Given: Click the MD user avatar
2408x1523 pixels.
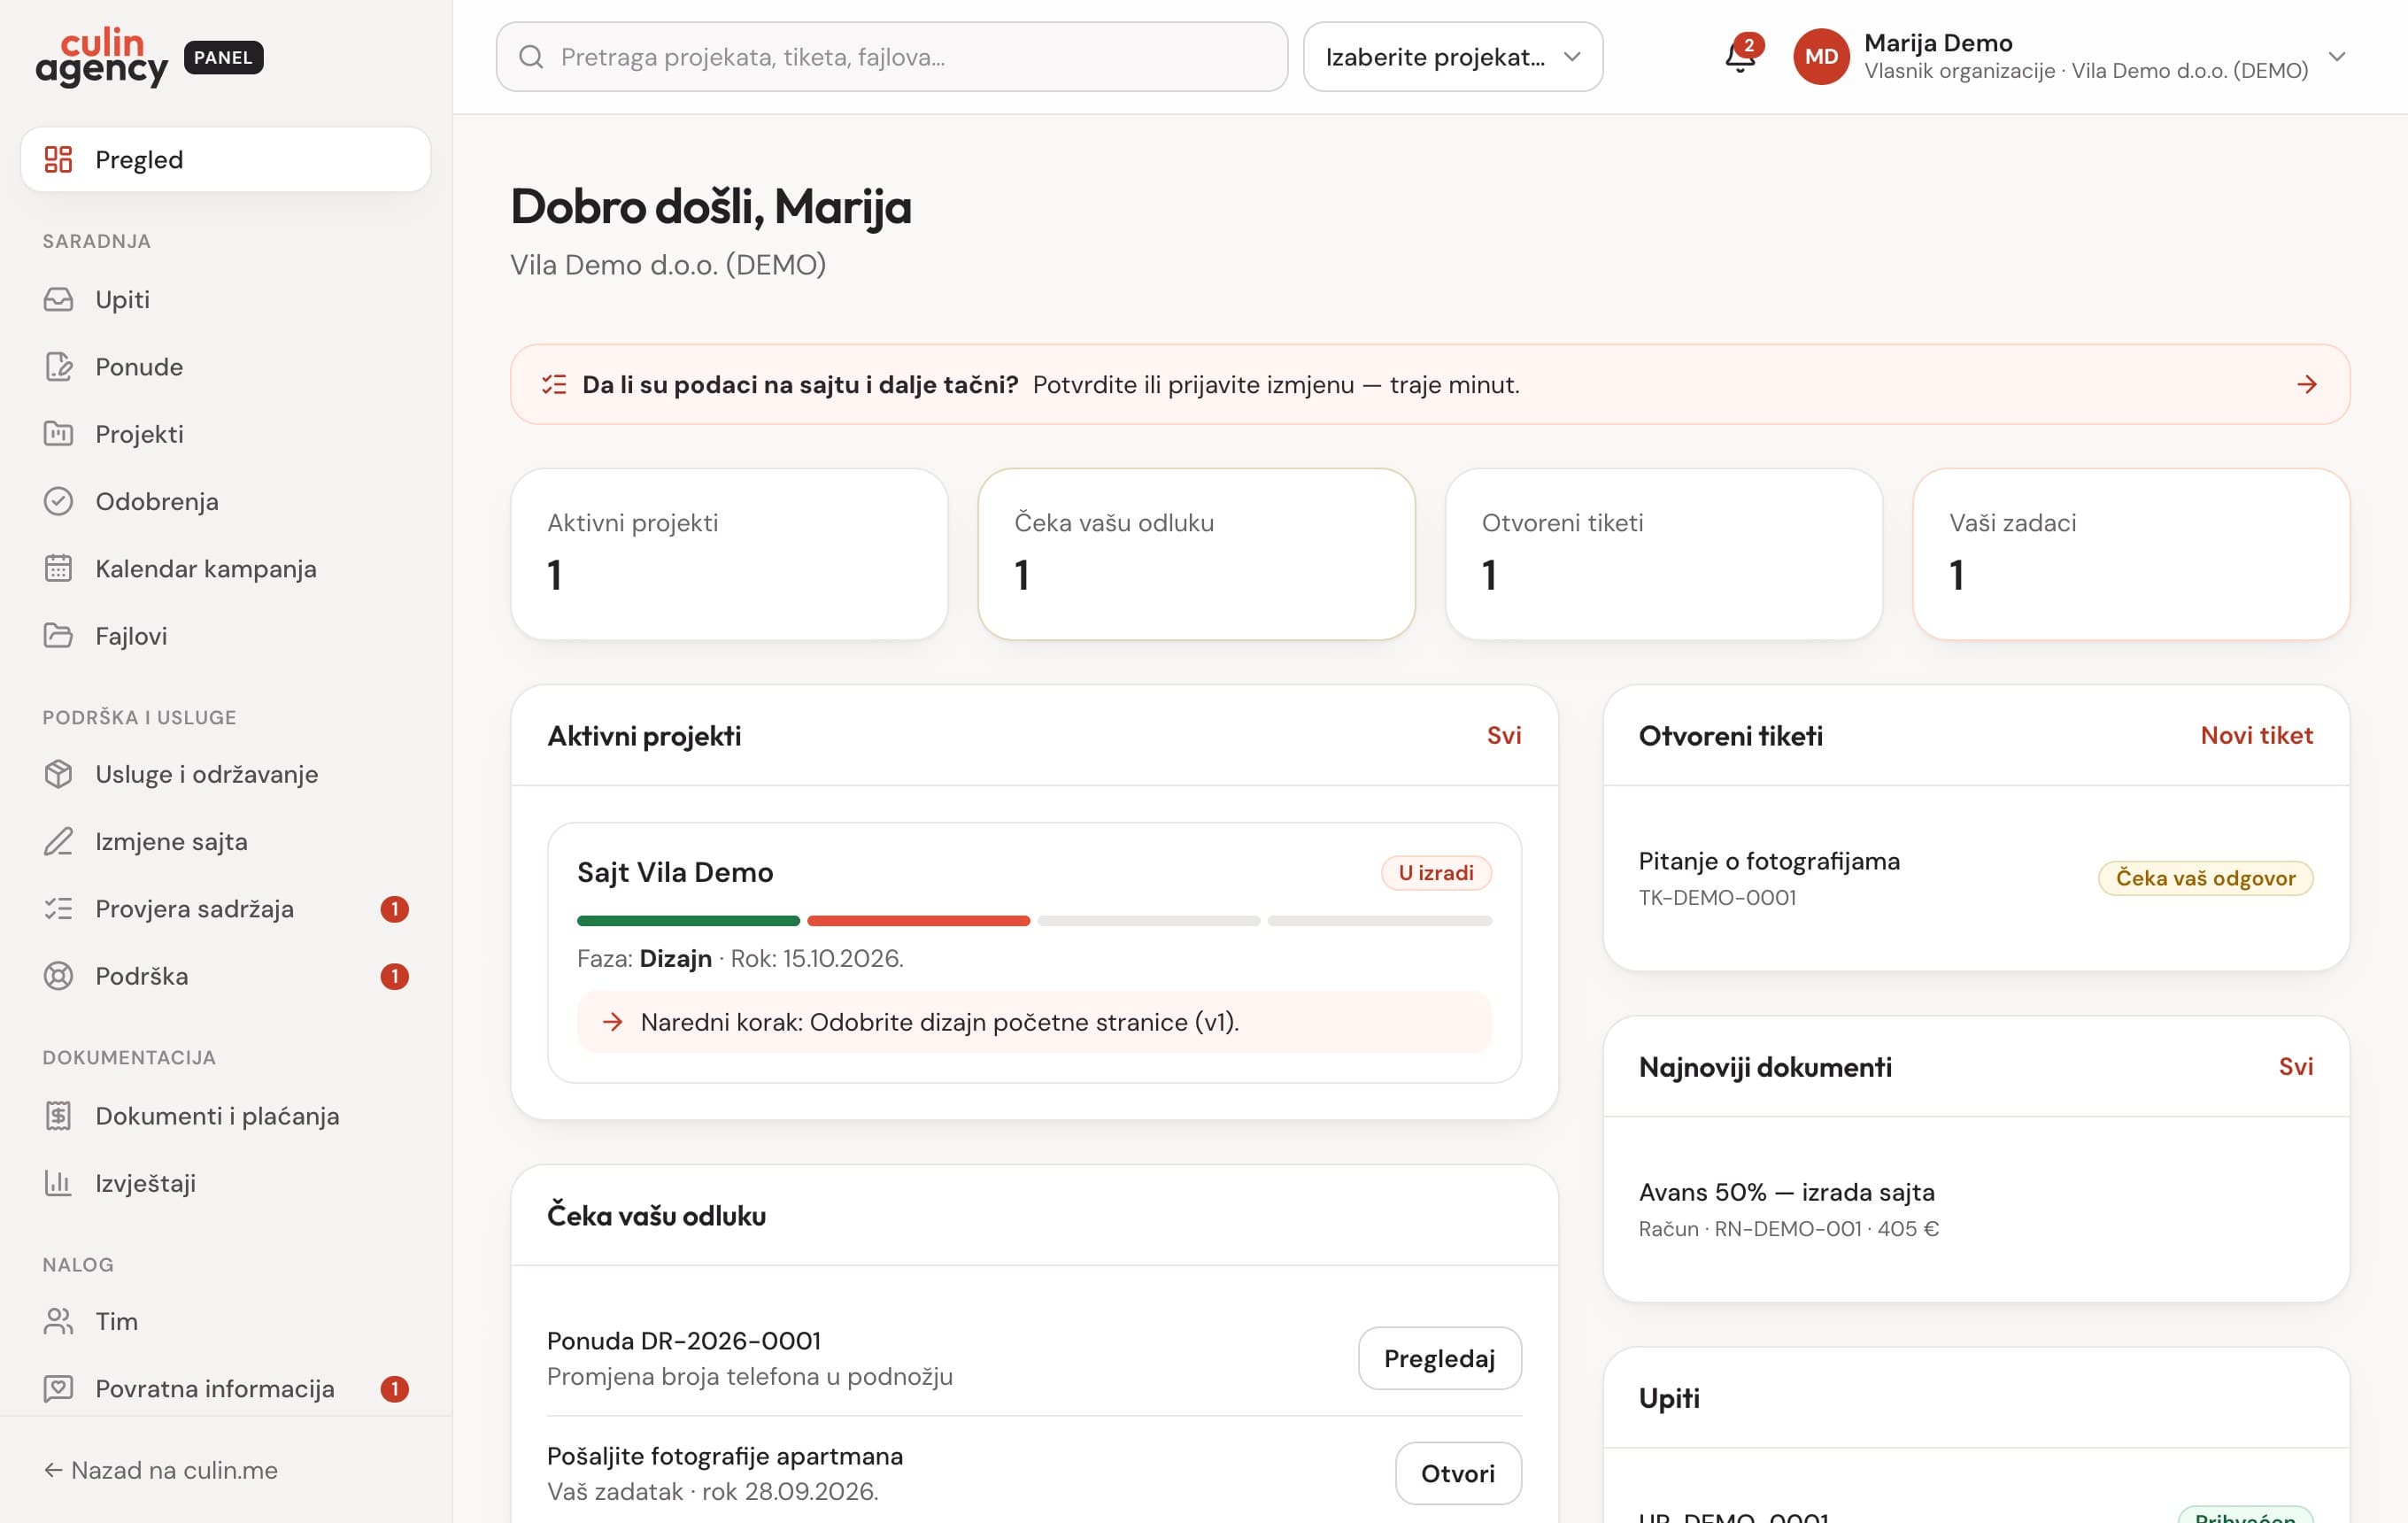Looking at the screenshot, I should 1821,56.
